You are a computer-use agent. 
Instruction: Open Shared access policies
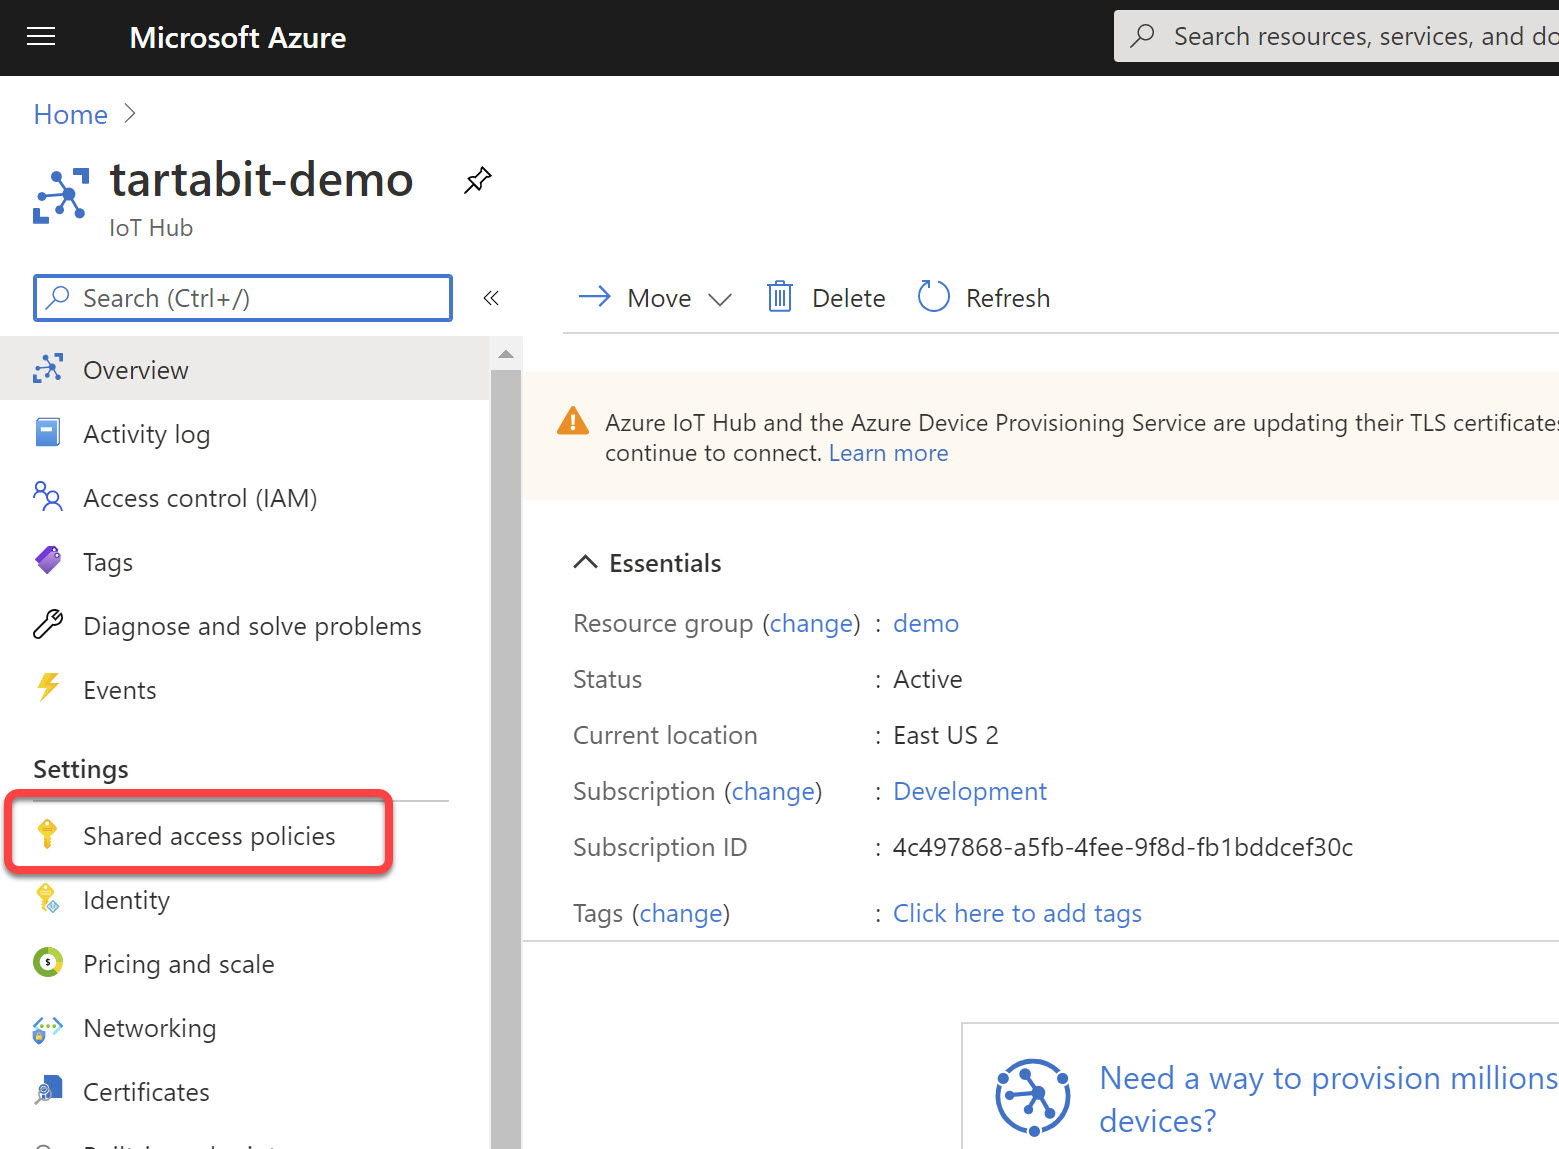(209, 836)
